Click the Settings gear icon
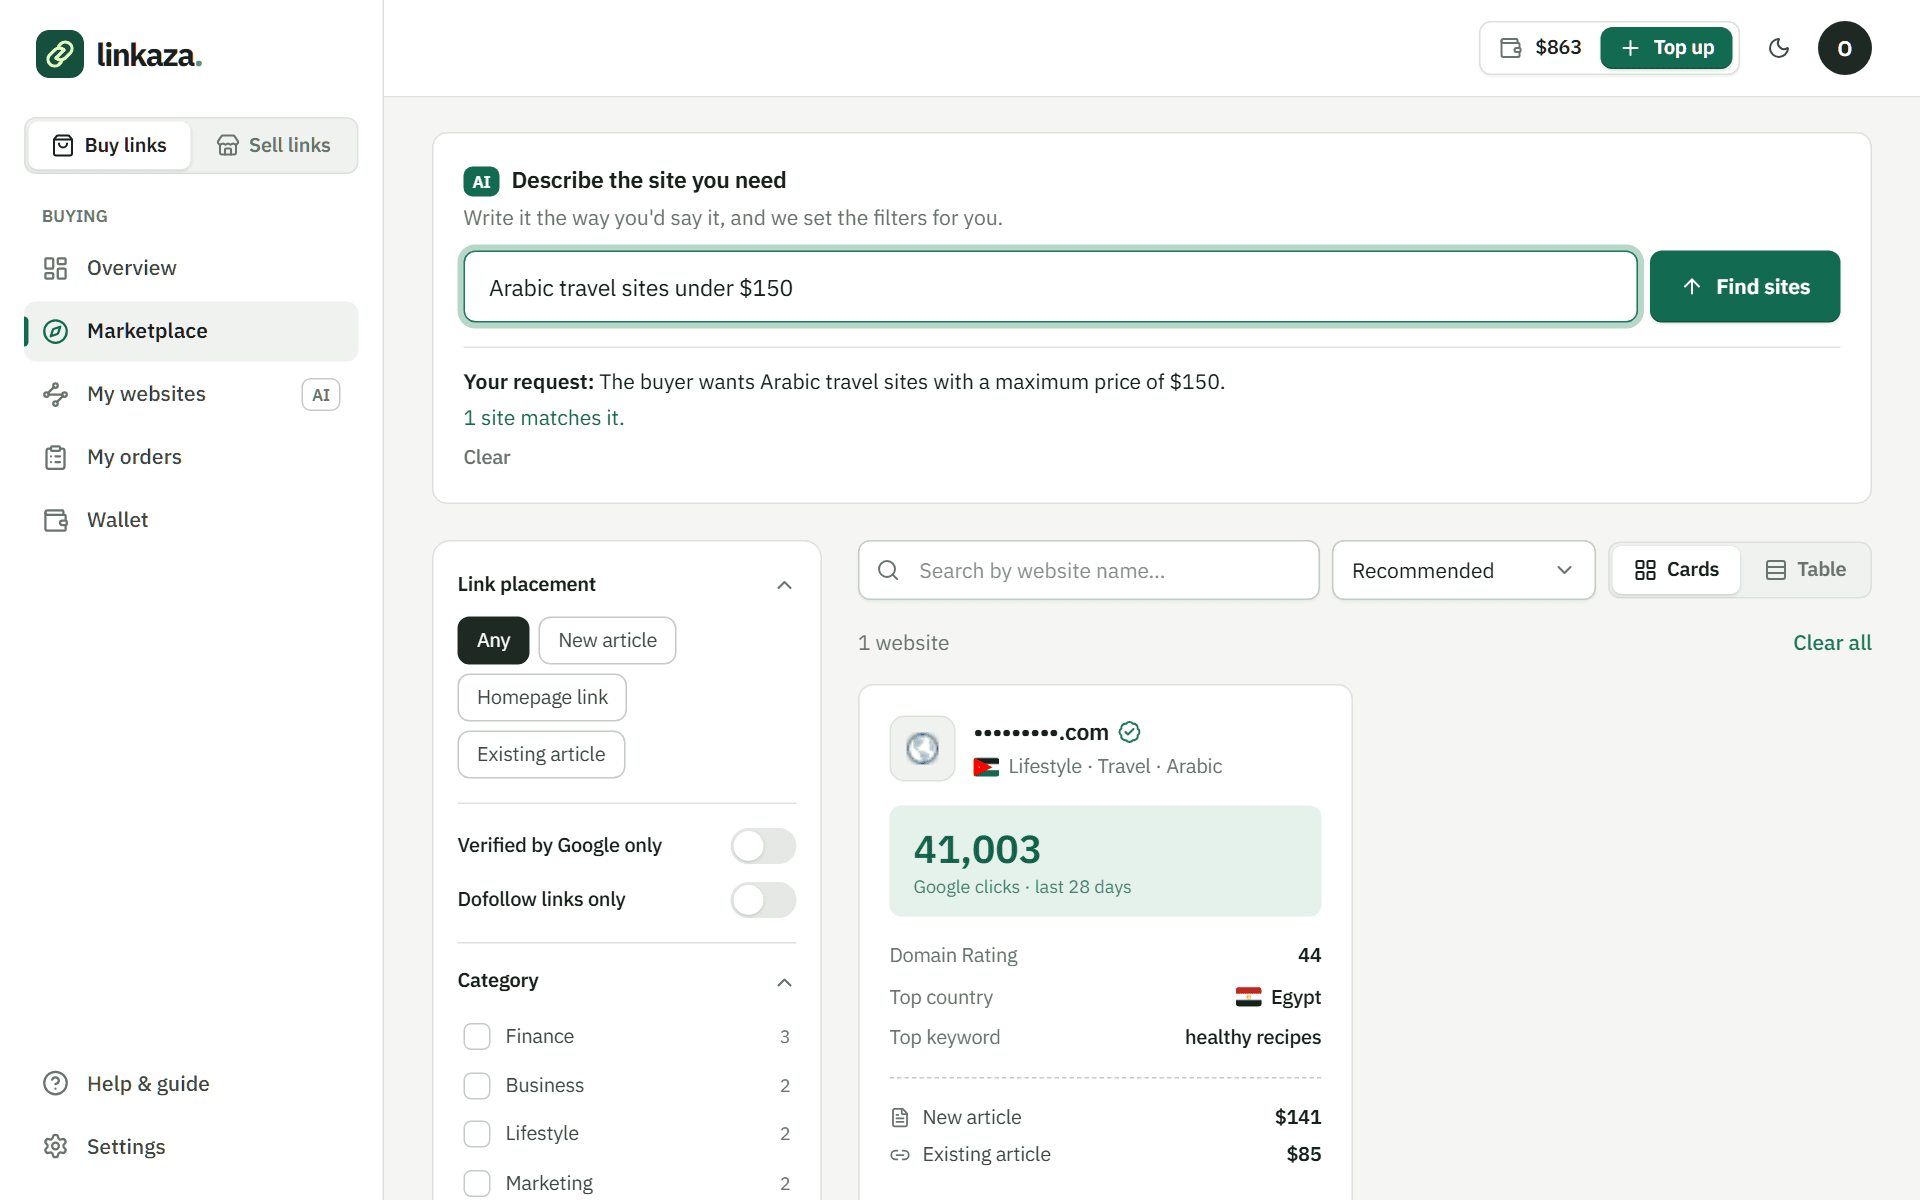1920x1200 pixels. (x=55, y=1146)
